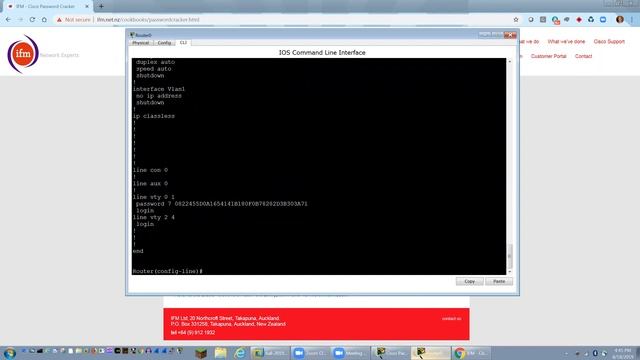Click the 'ip classless' text
This screenshot has width=640, height=360.
153,116
